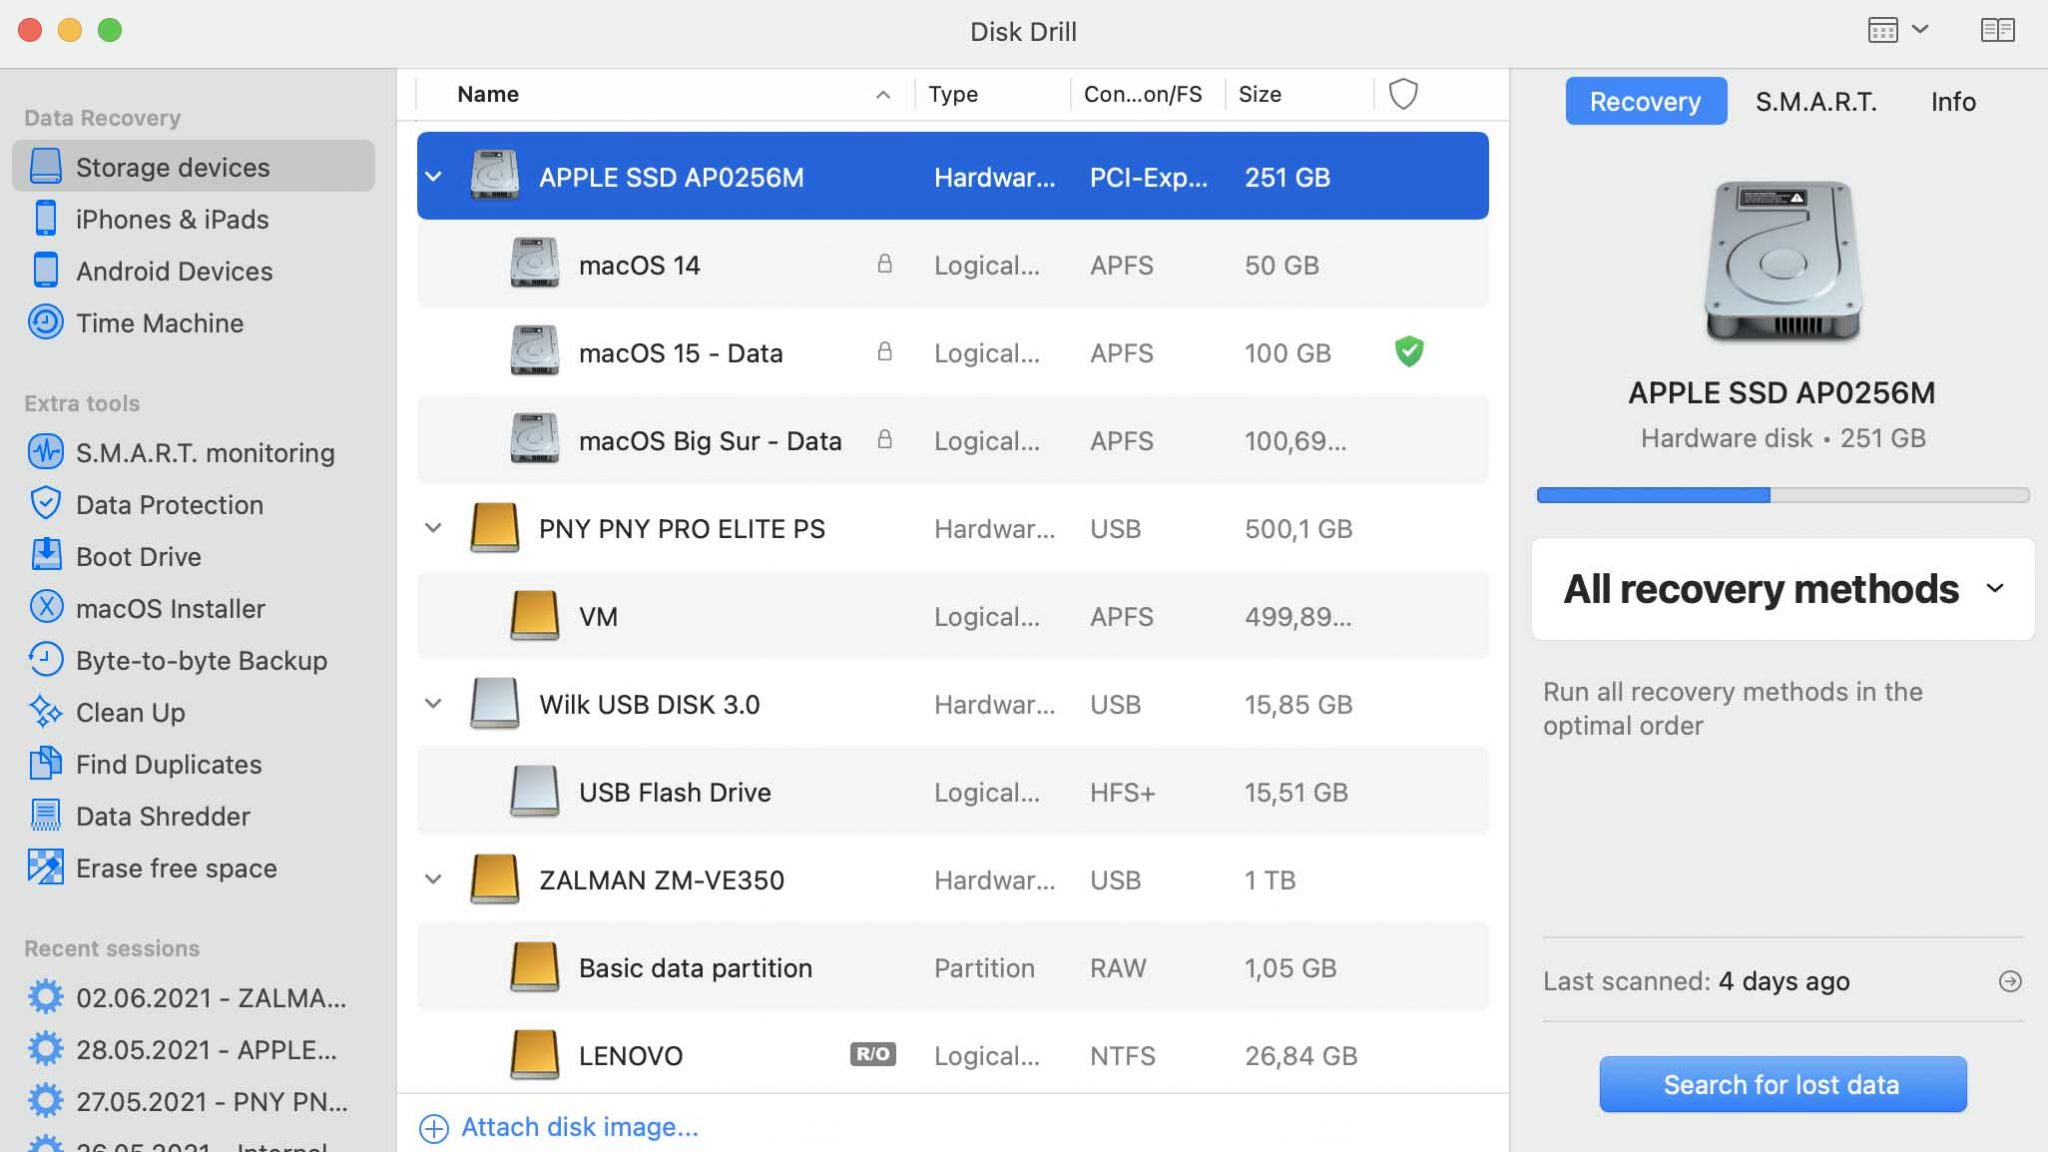Open the Info tab
The image size is (2048, 1152).
coord(1952,101)
